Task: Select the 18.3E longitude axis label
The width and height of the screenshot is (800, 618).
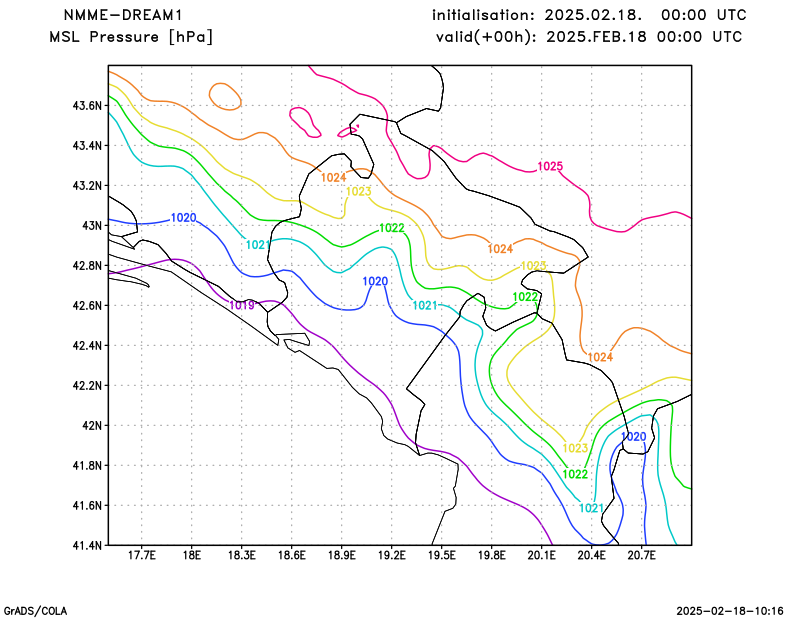Action: [242, 555]
